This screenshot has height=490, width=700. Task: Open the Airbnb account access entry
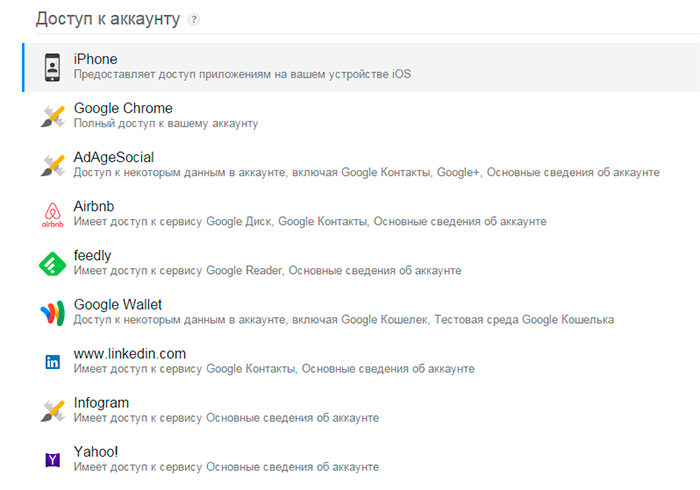95,206
